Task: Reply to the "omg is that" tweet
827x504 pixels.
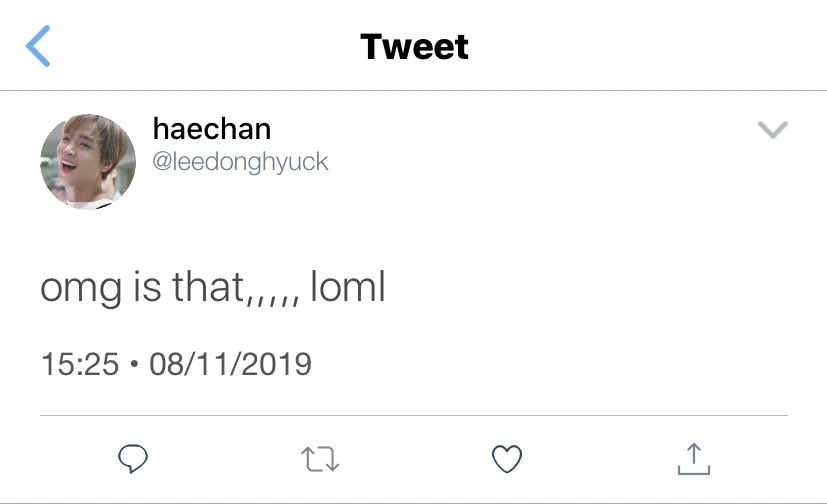Action: (133, 459)
